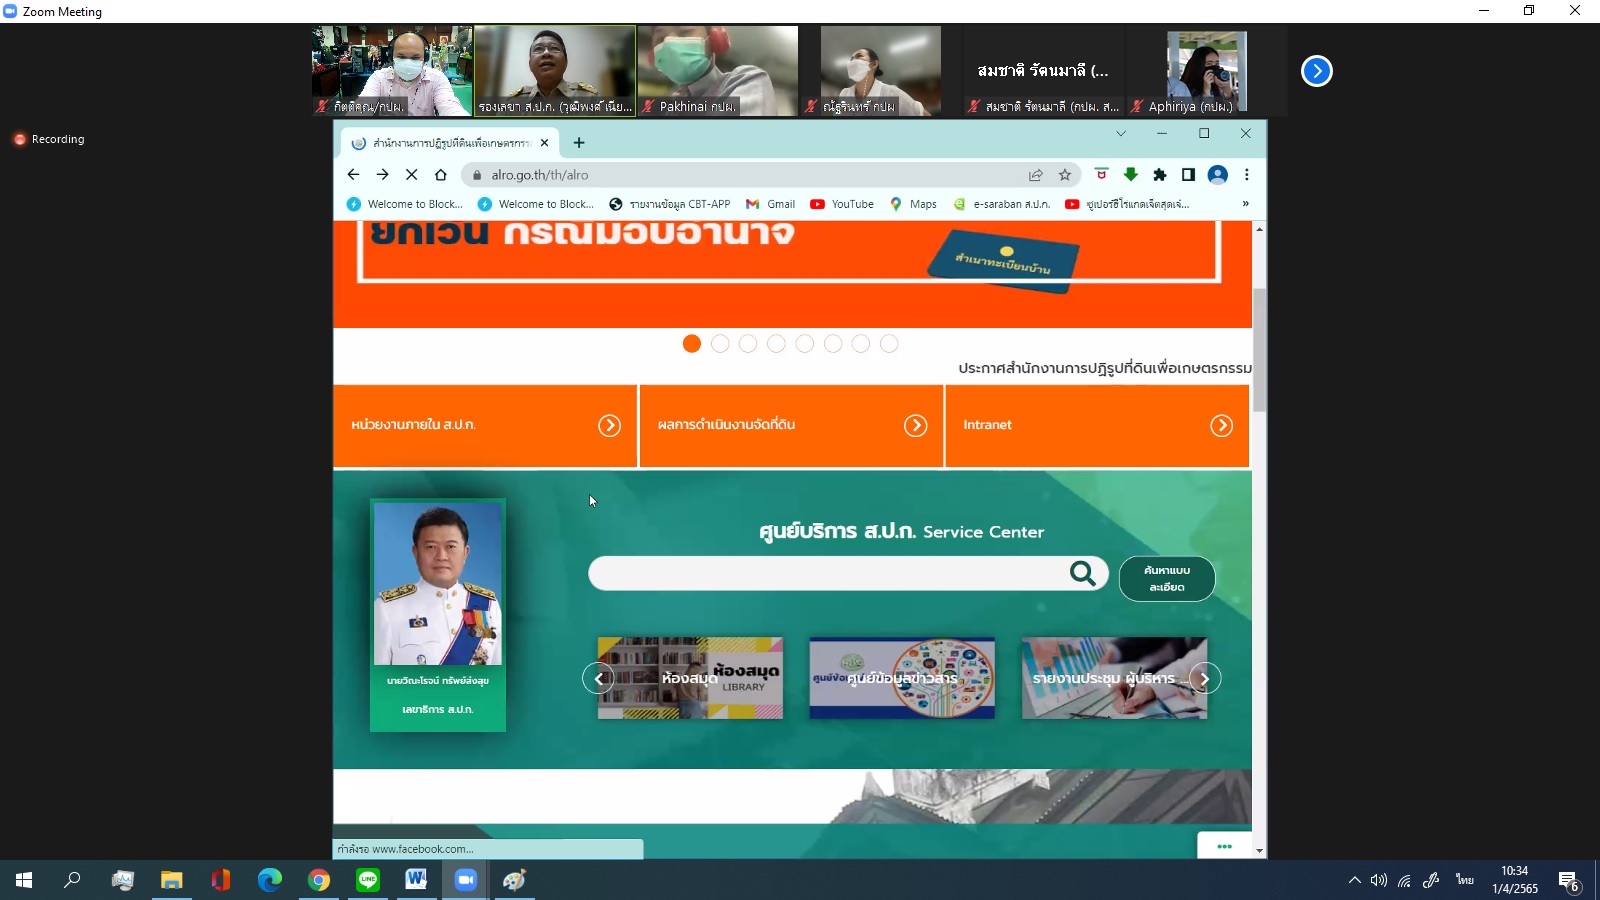Image resolution: width=1600 pixels, height=900 pixels.
Task: Open the Maps bookmark
Action: point(913,204)
